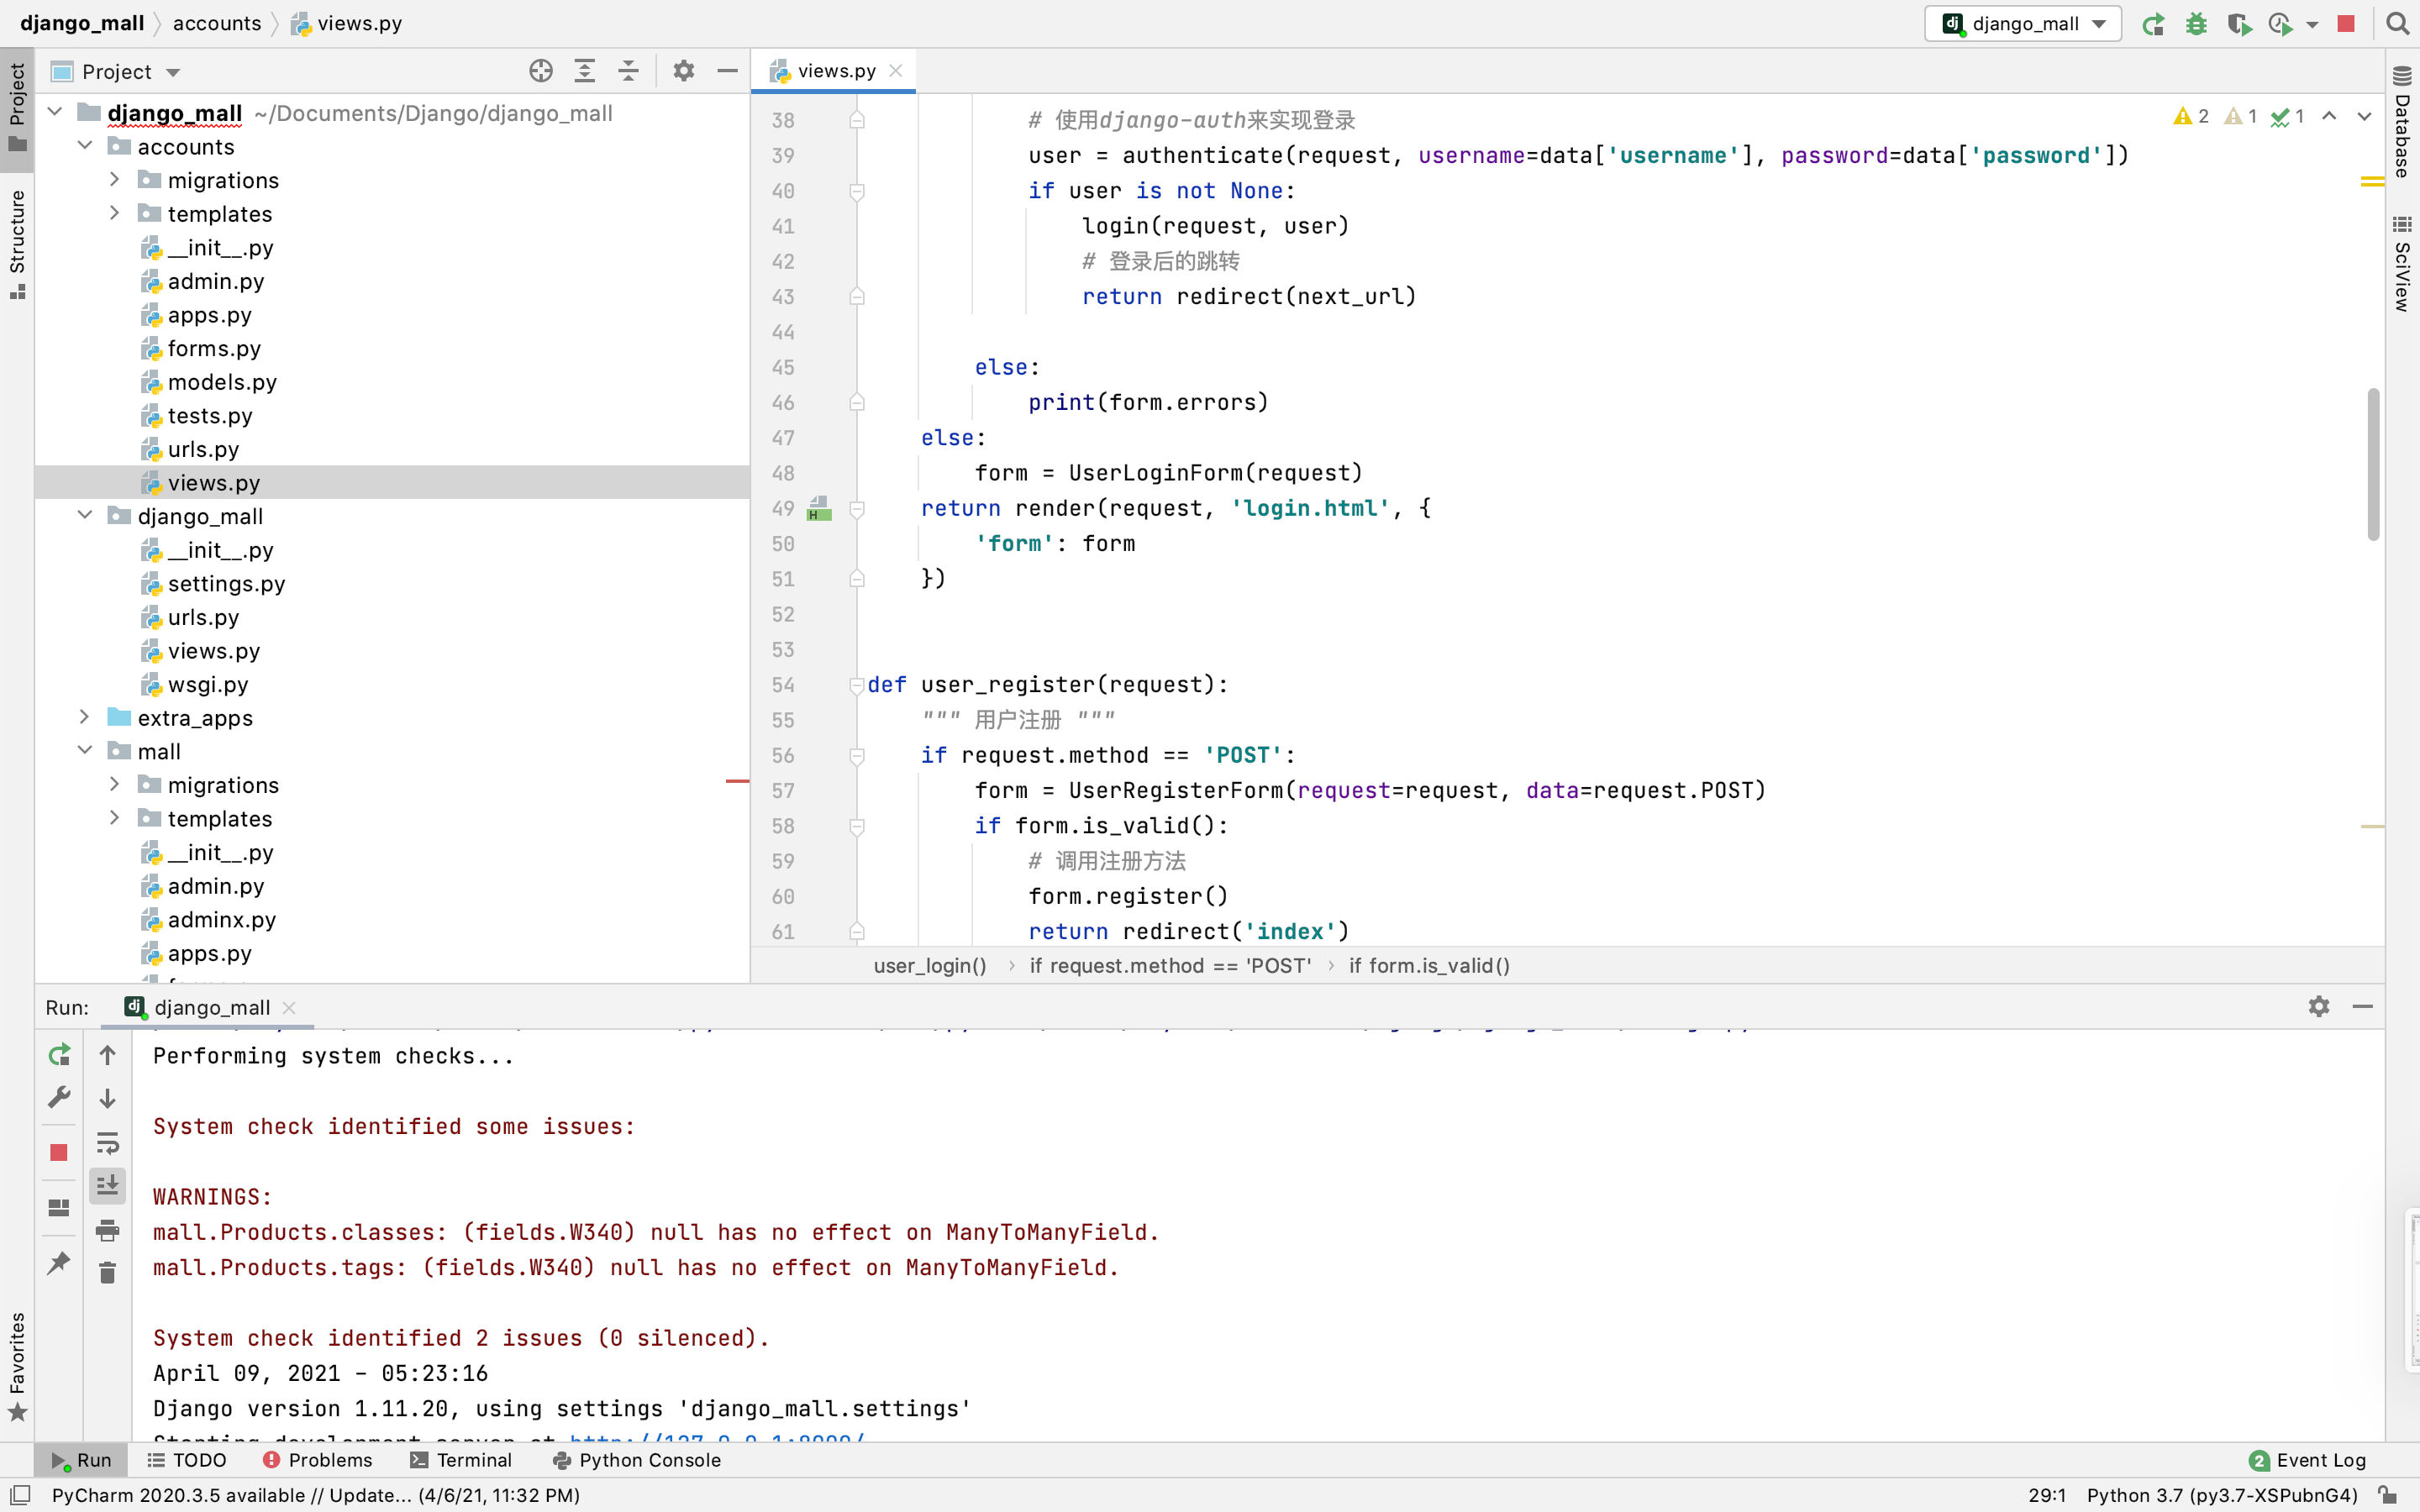Click the Restore Layout icon in Run panel
The width and height of the screenshot is (2420, 1512).
59,1208
